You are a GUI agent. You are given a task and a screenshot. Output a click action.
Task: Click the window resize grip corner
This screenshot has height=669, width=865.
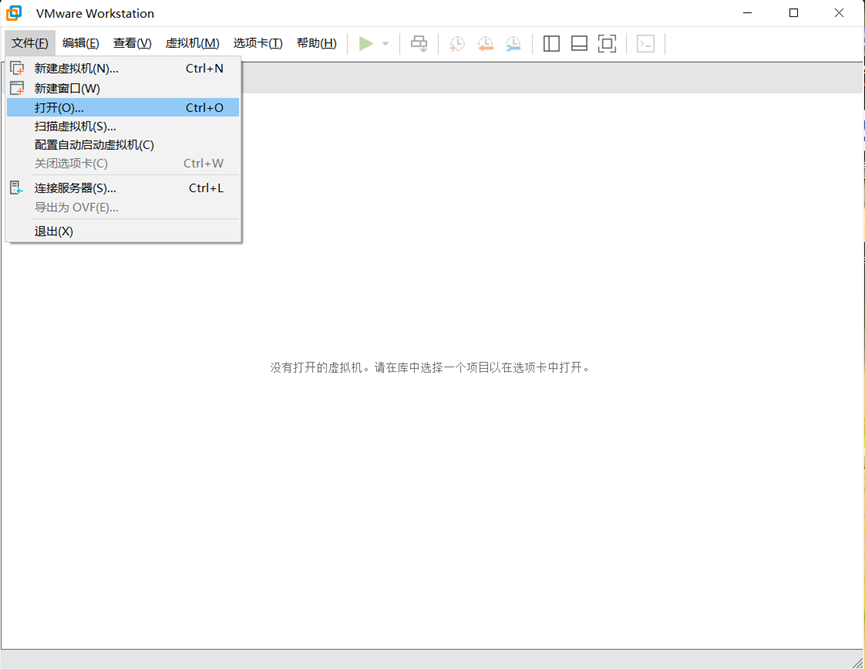point(858,662)
